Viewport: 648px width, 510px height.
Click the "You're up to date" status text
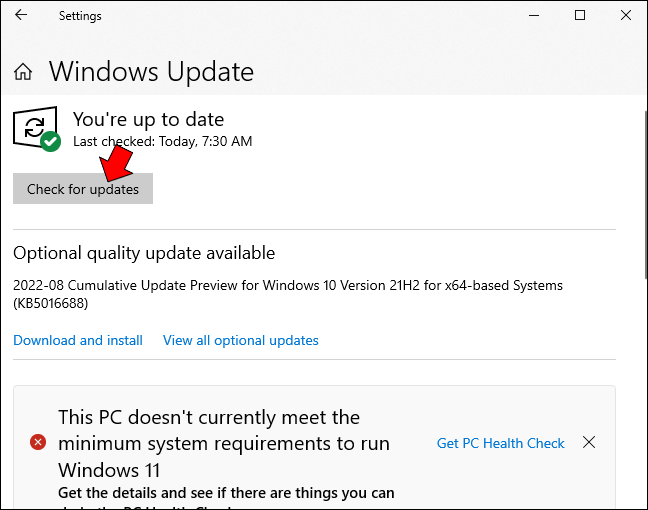[148, 119]
